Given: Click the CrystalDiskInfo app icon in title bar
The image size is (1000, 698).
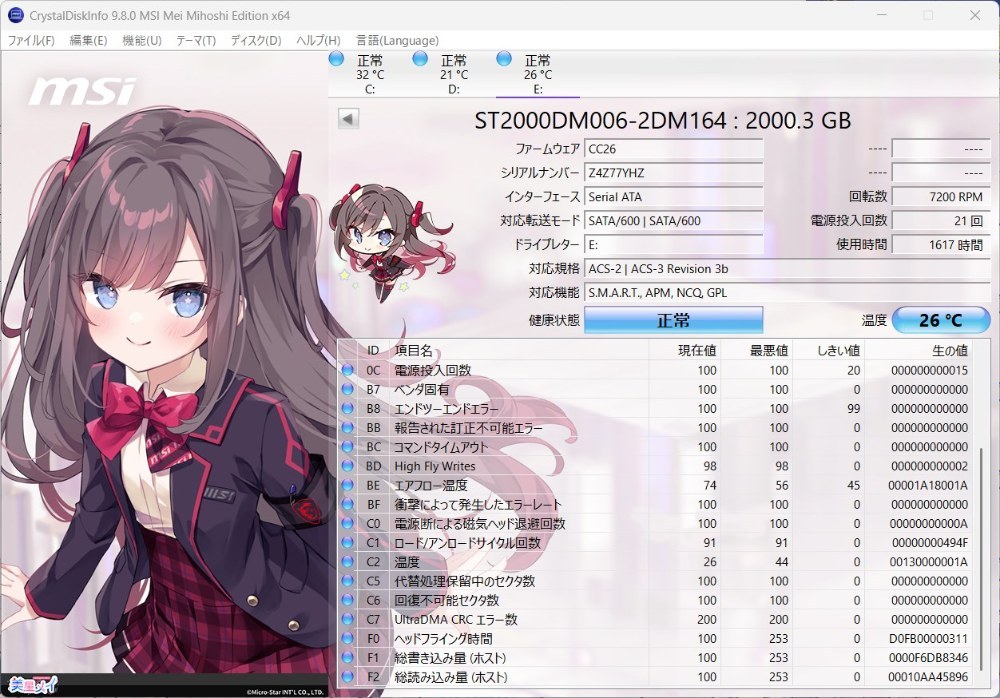Looking at the screenshot, I should (15, 15).
